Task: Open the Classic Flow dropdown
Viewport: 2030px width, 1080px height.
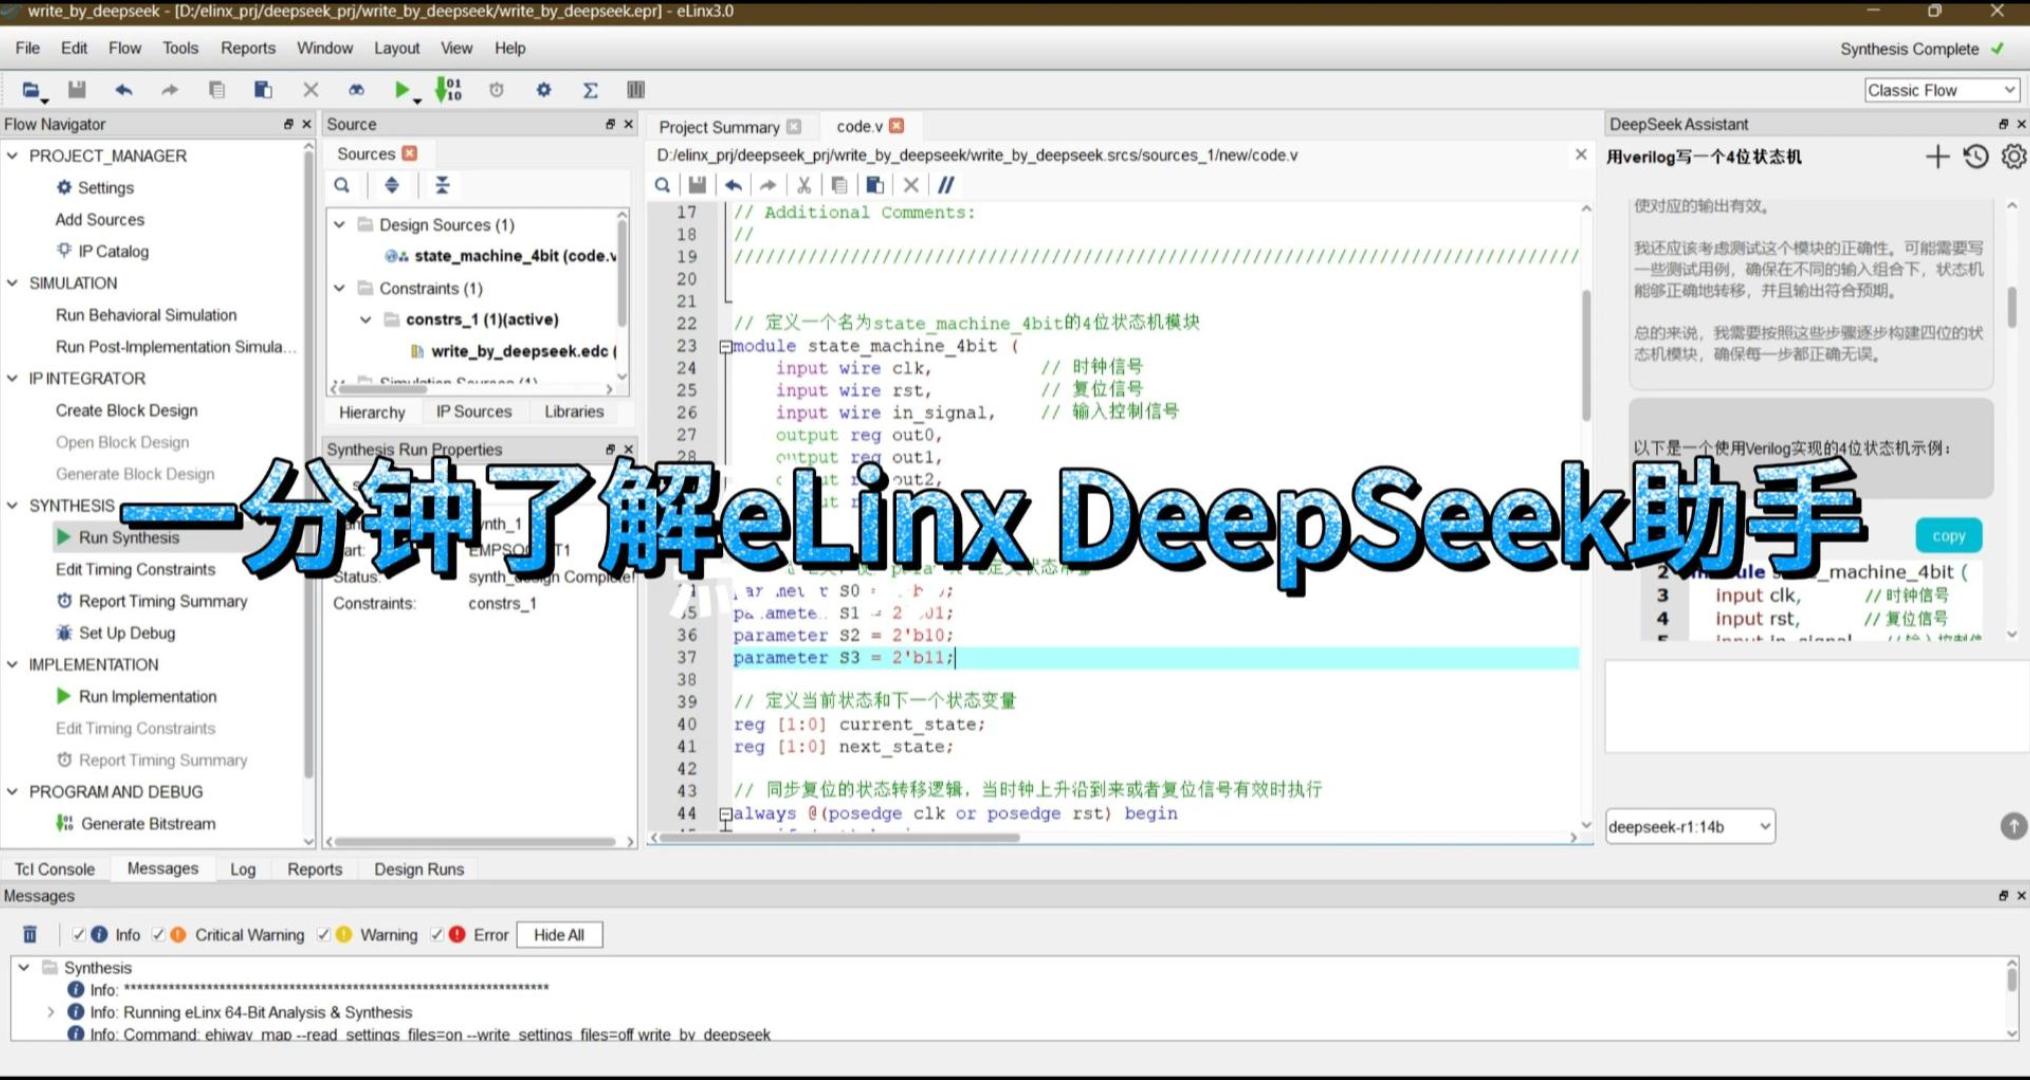Action: pos(1940,90)
